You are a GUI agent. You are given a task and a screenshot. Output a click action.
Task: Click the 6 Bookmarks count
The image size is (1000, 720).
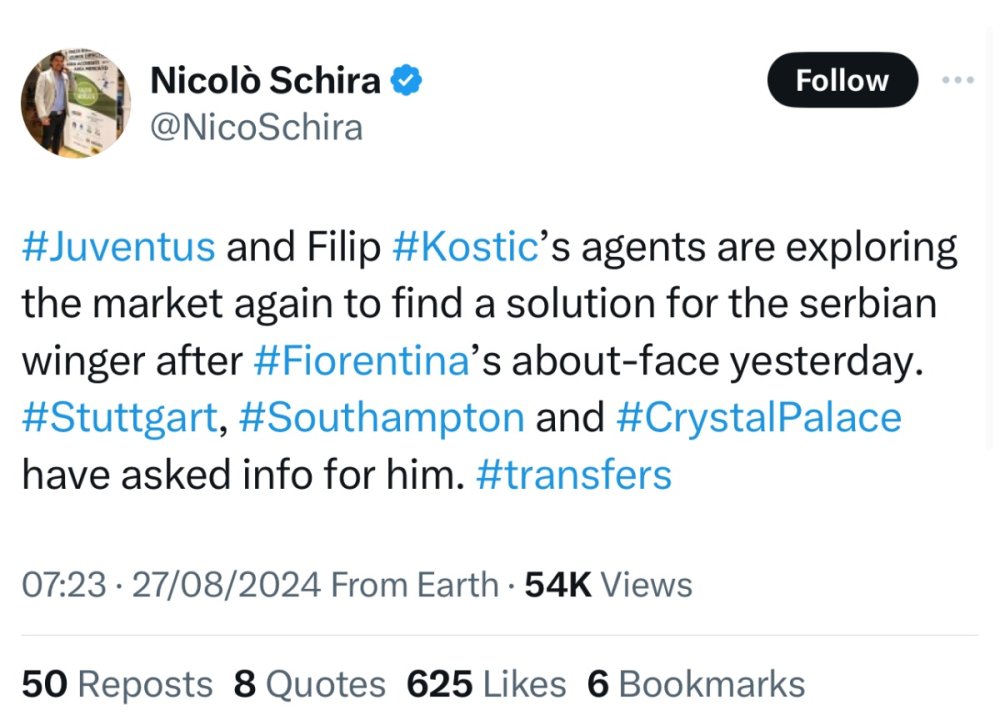696,684
